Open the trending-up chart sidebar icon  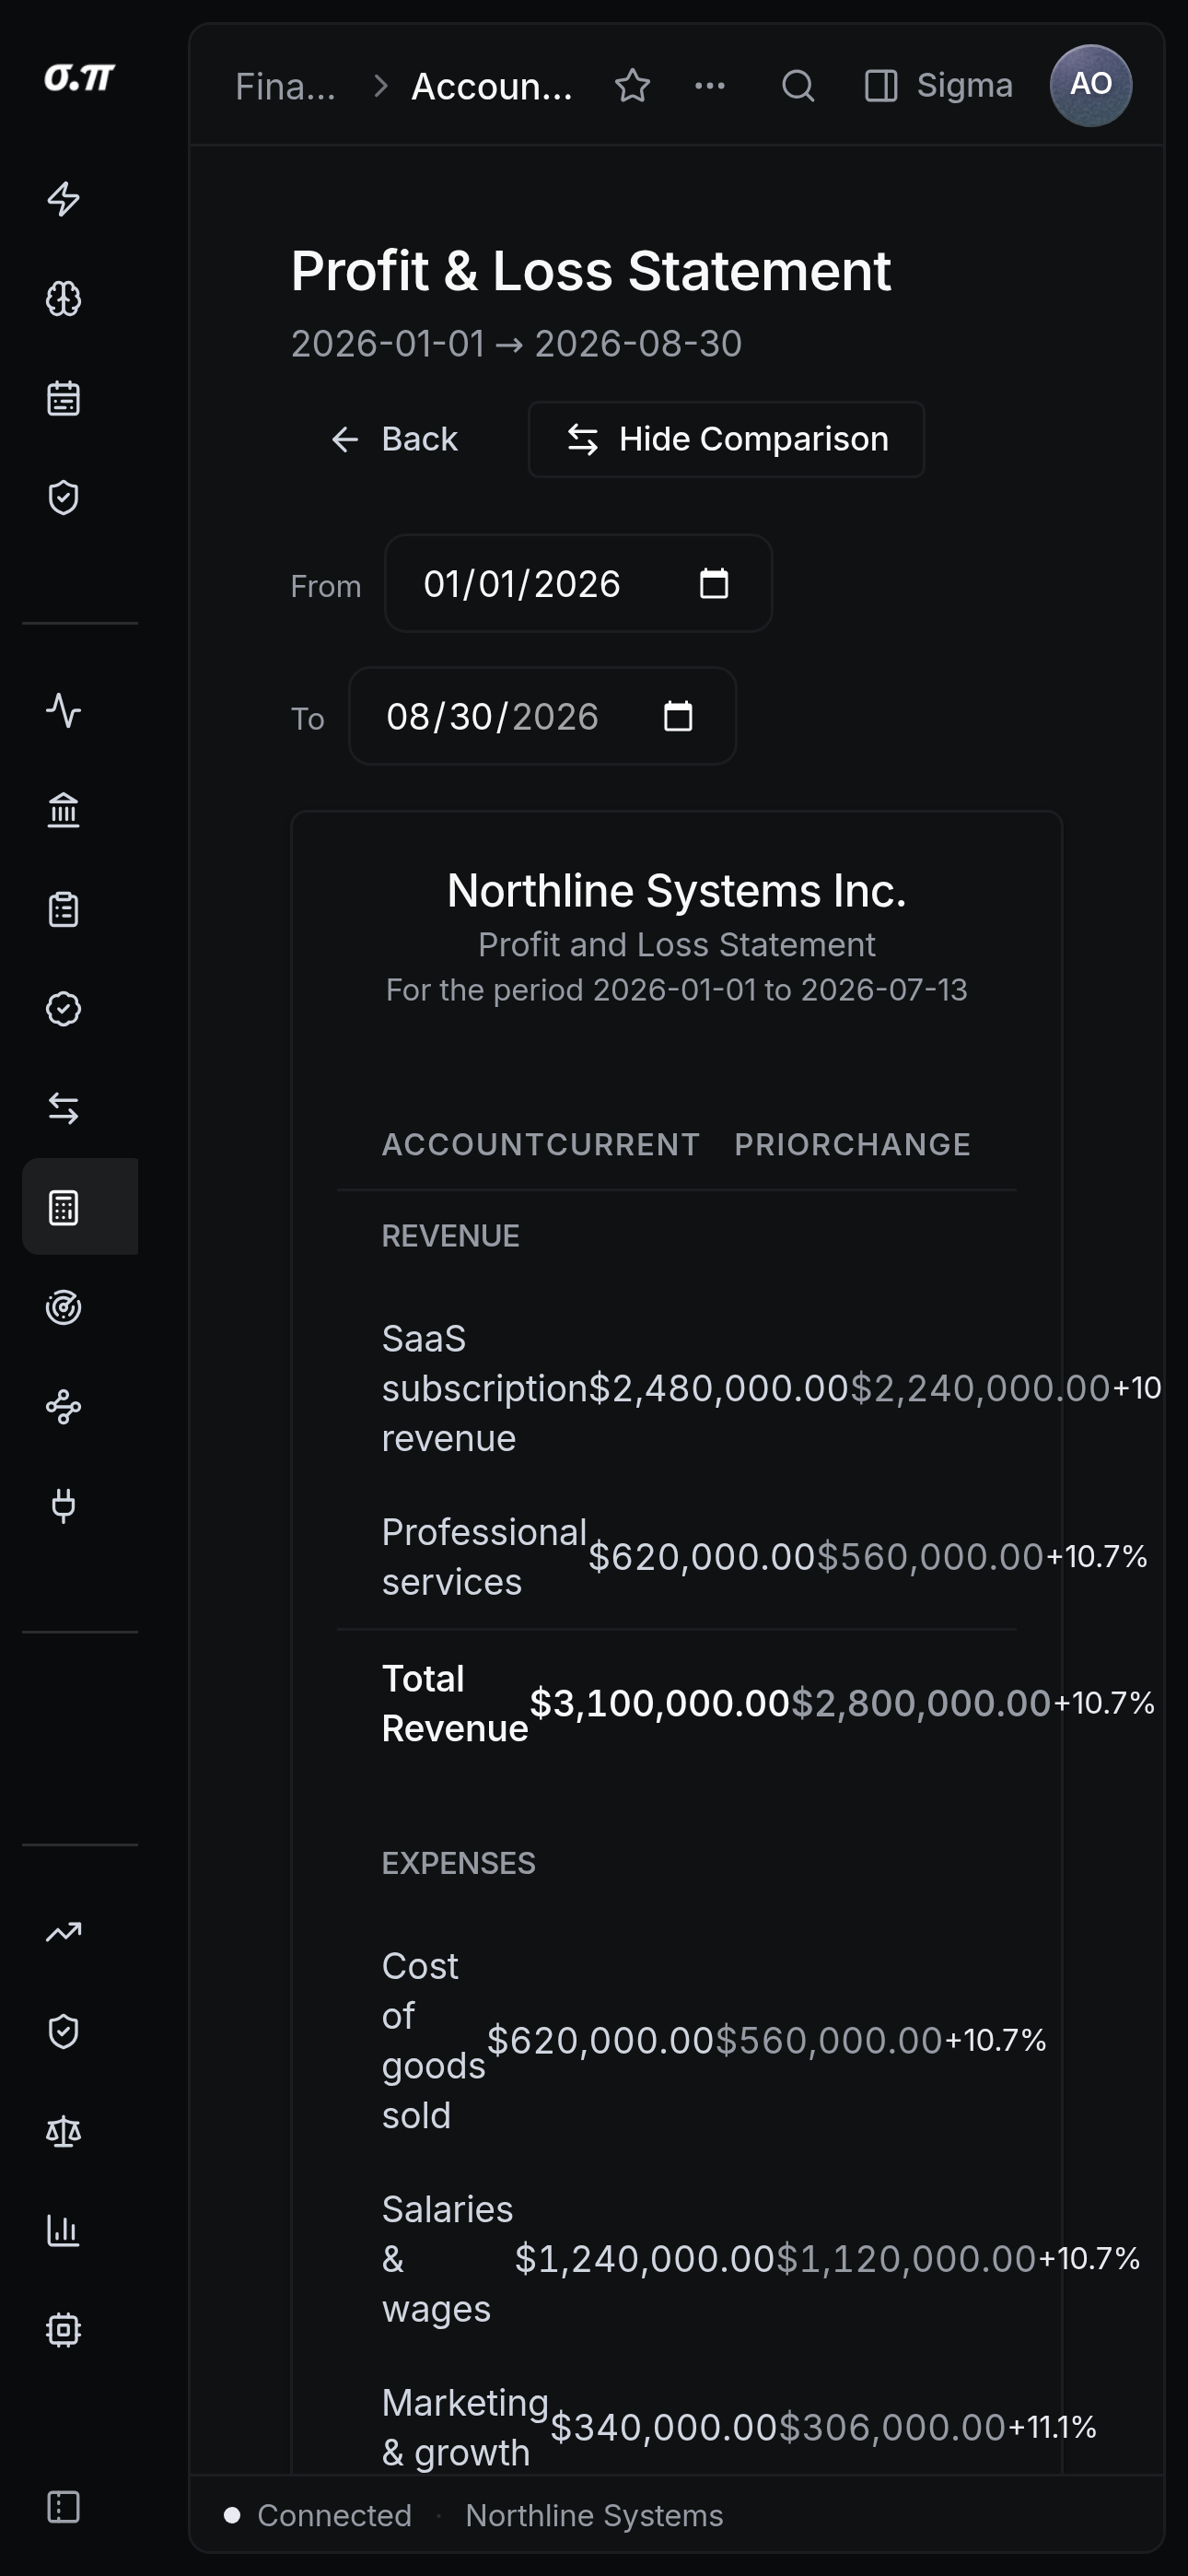pyautogui.click(x=64, y=1932)
